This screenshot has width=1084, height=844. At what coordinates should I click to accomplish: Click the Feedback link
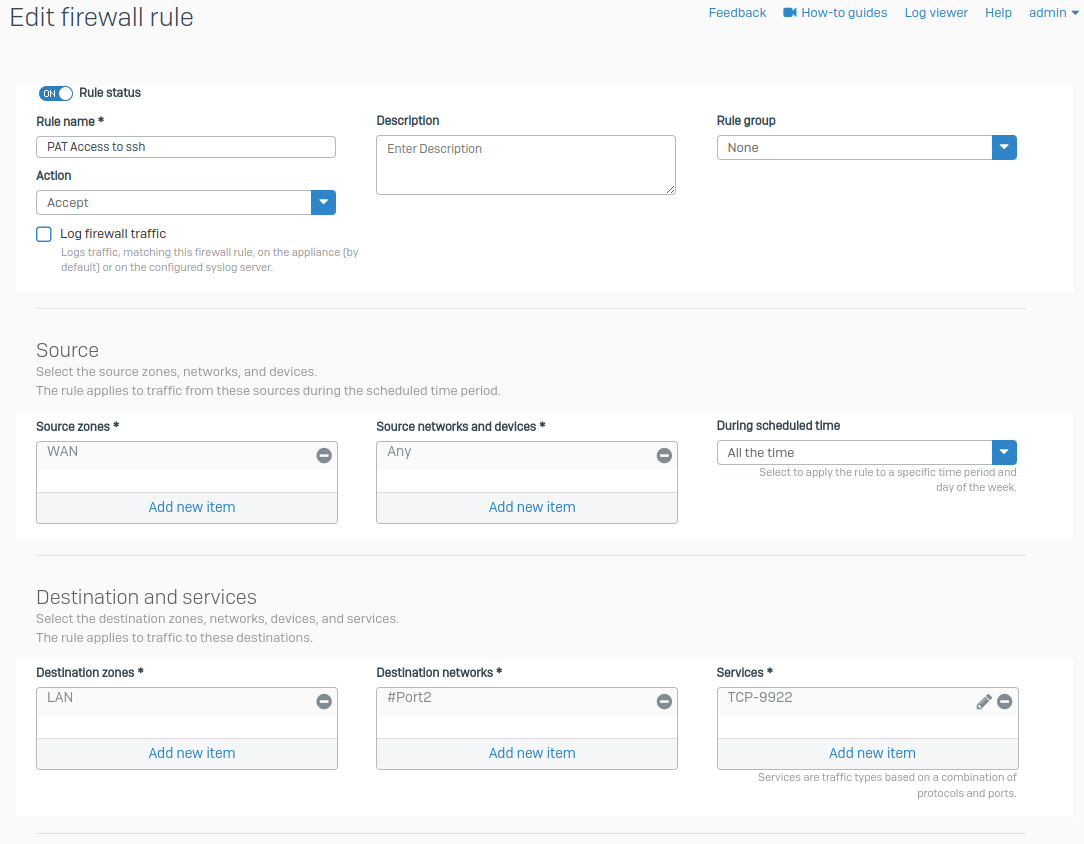(x=737, y=13)
